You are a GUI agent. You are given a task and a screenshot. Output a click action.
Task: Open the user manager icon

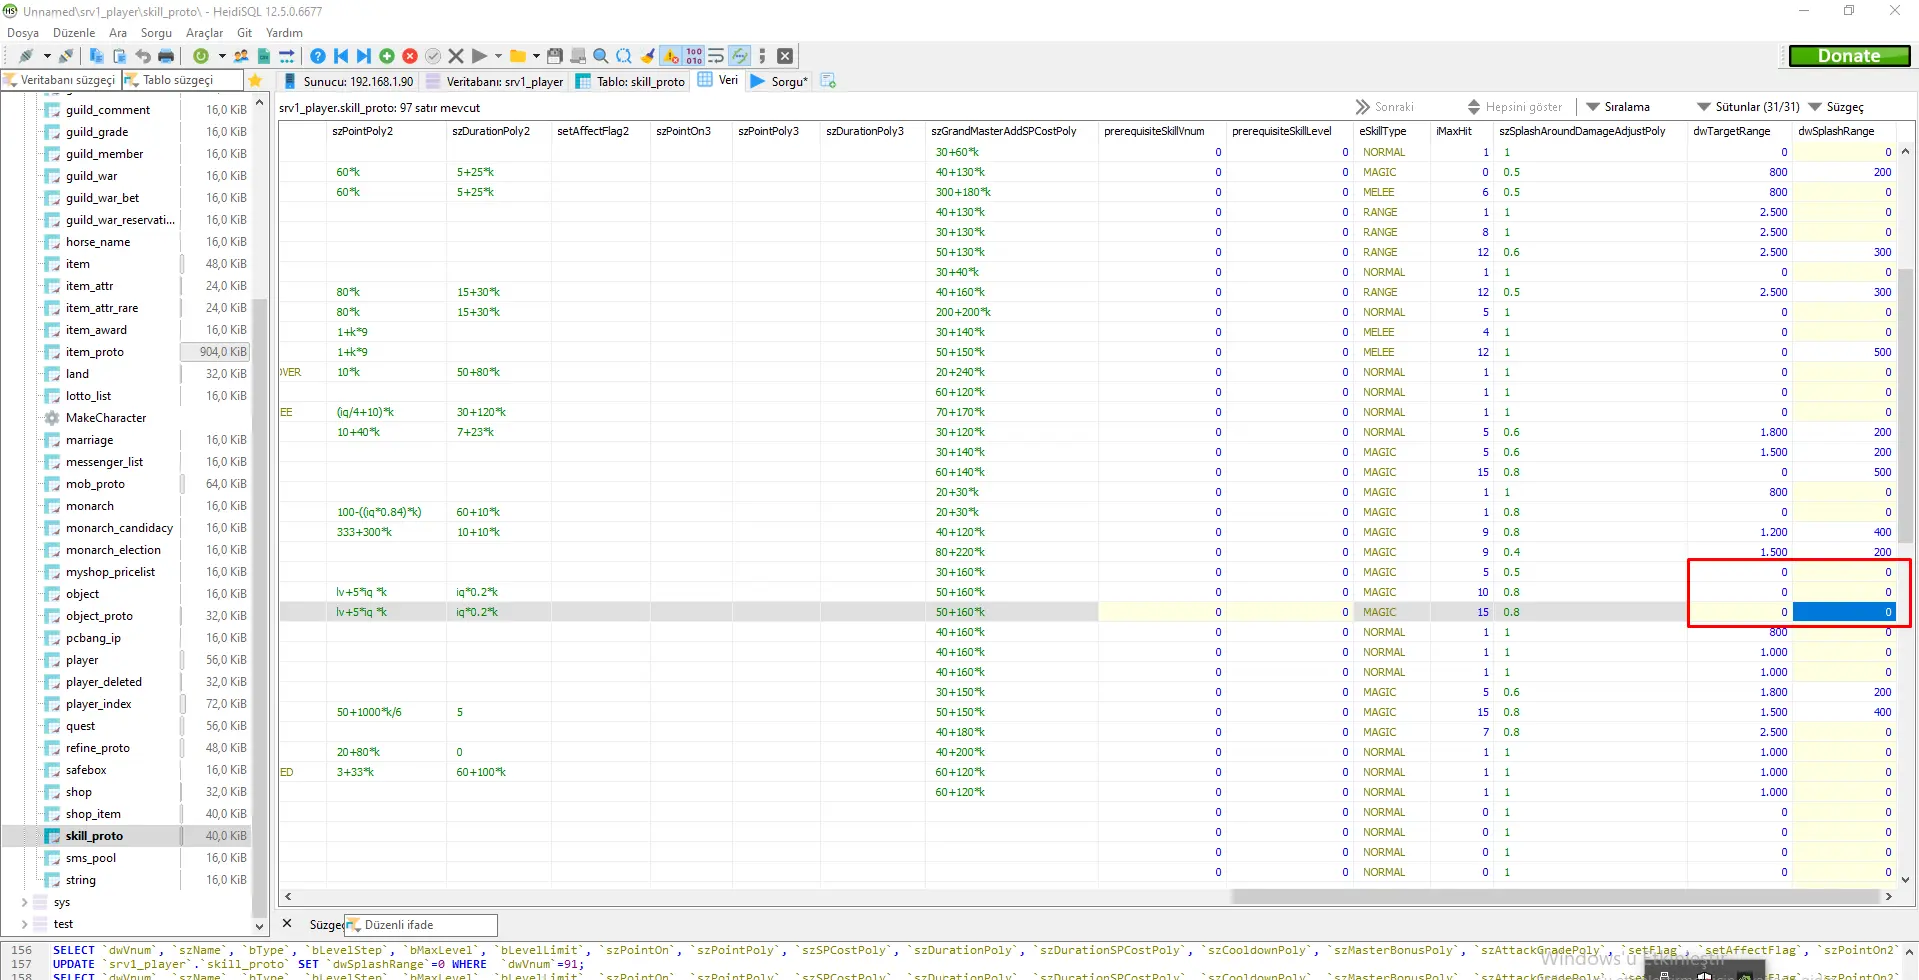click(241, 56)
